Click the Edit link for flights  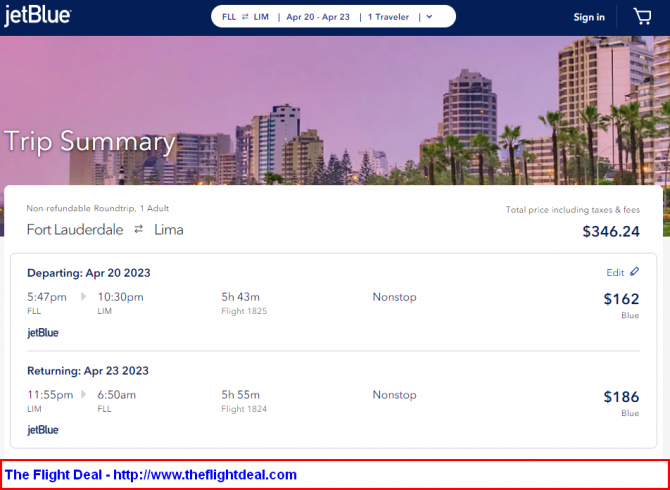[x=615, y=273]
